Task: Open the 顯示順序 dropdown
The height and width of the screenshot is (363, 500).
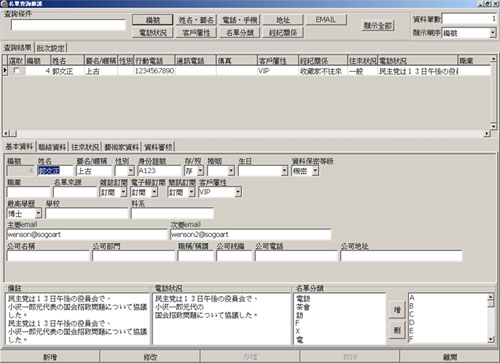Action: pyautogui.click(x=492, y=33)
